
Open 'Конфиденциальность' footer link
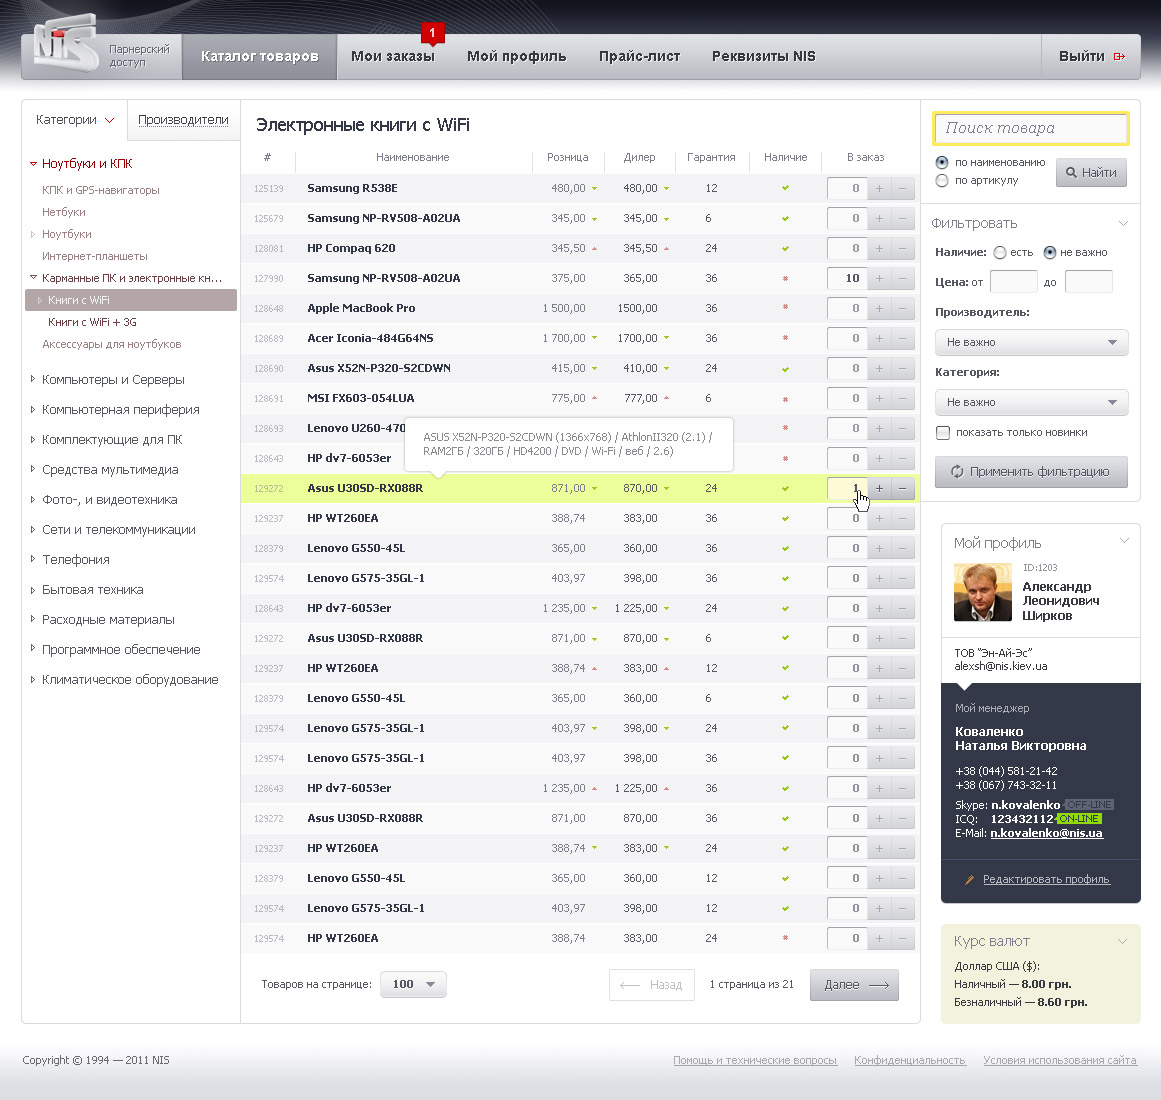click(910, 1060)
